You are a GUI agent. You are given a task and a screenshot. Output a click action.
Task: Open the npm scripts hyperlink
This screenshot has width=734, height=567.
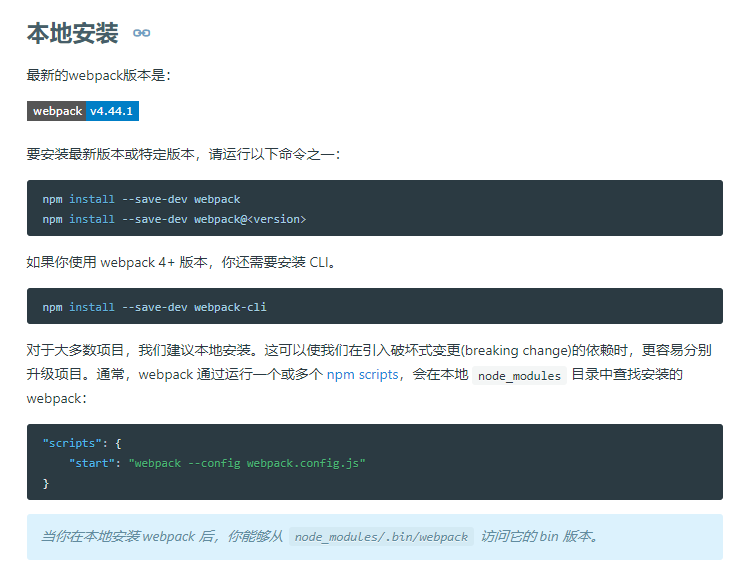[x=362, y=374]
